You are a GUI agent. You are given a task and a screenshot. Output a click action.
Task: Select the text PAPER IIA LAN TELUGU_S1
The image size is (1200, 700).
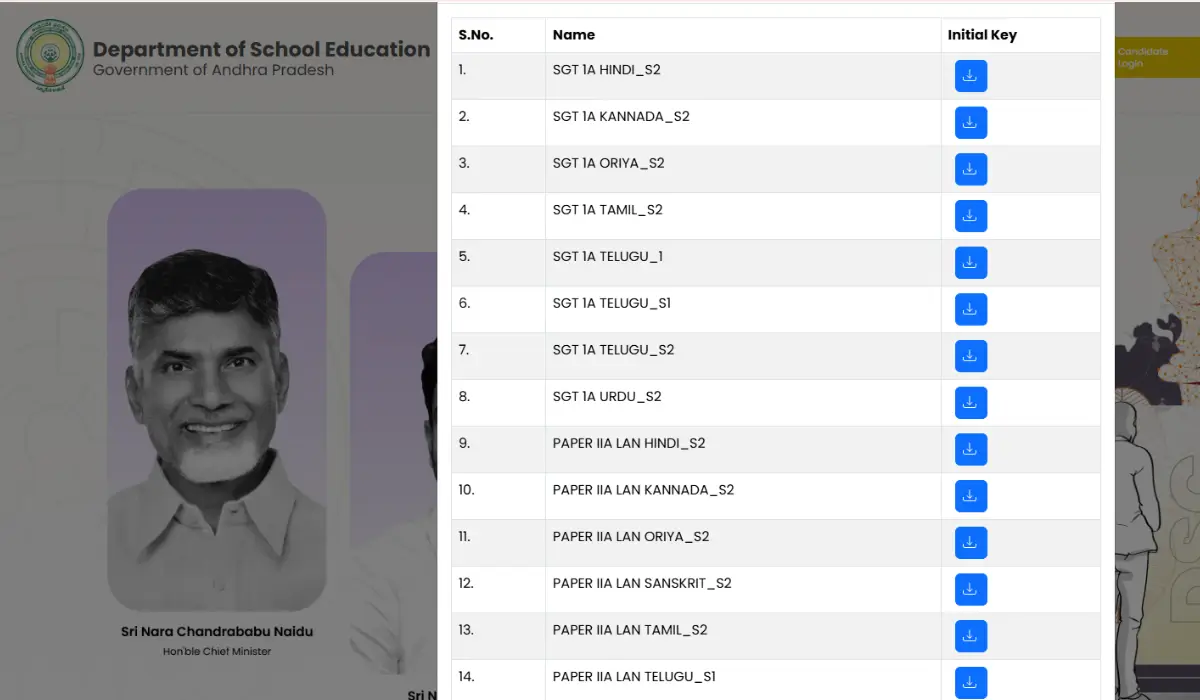tap(635, 676)
